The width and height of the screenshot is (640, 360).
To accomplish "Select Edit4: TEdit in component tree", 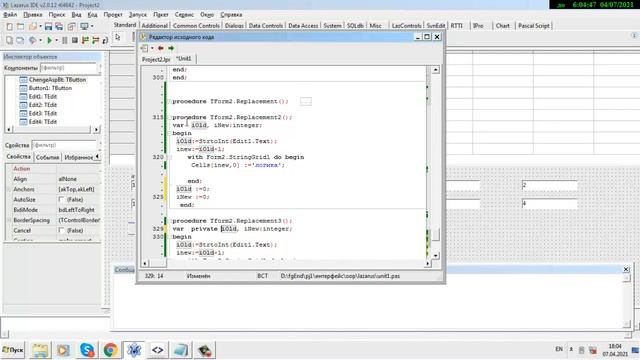I will pyautogui.click(x=42, y=122).
